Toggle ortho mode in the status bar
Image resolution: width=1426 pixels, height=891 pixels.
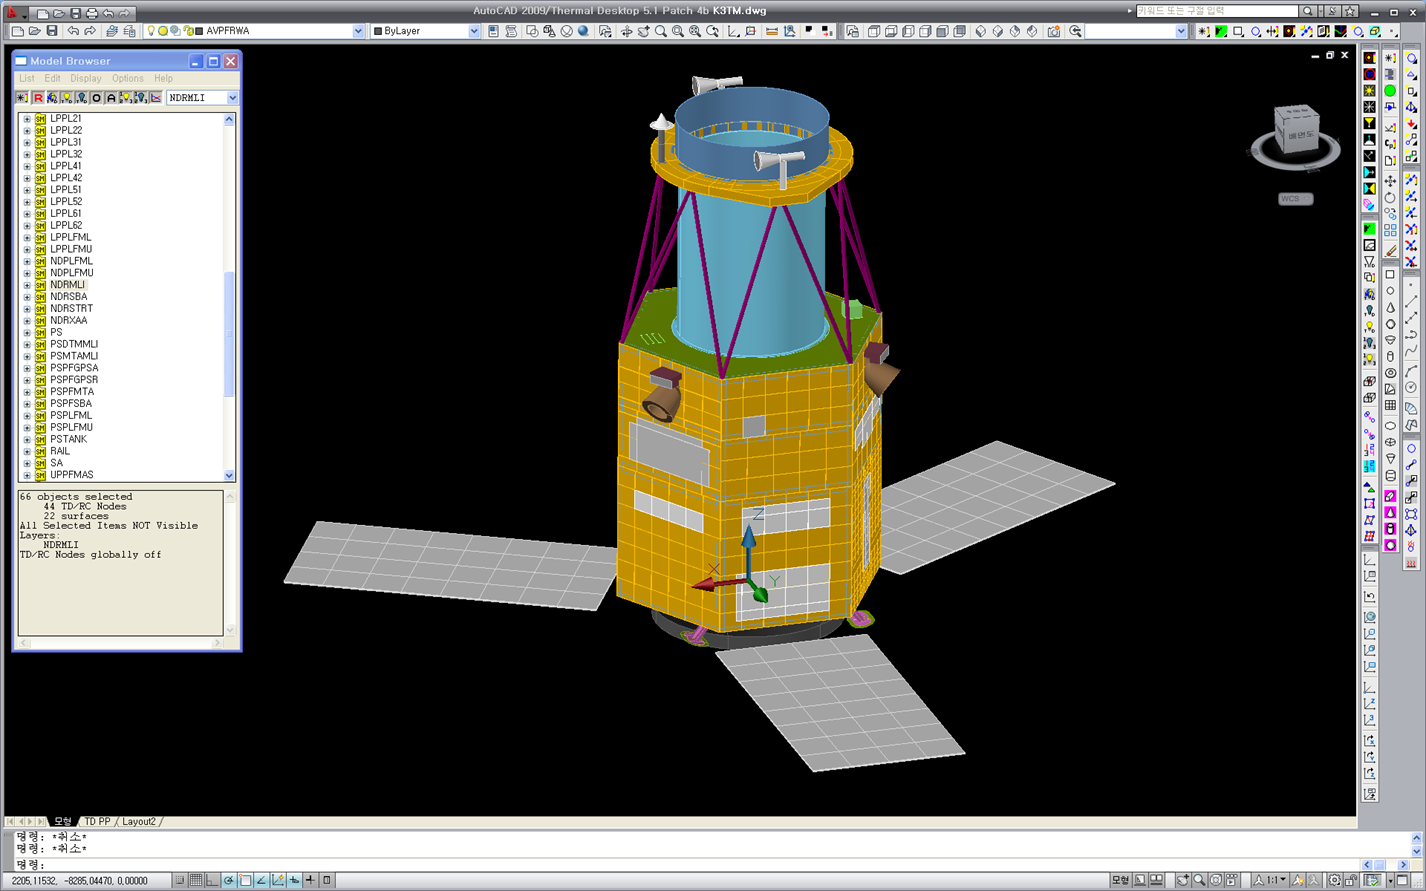pos(212,880)
